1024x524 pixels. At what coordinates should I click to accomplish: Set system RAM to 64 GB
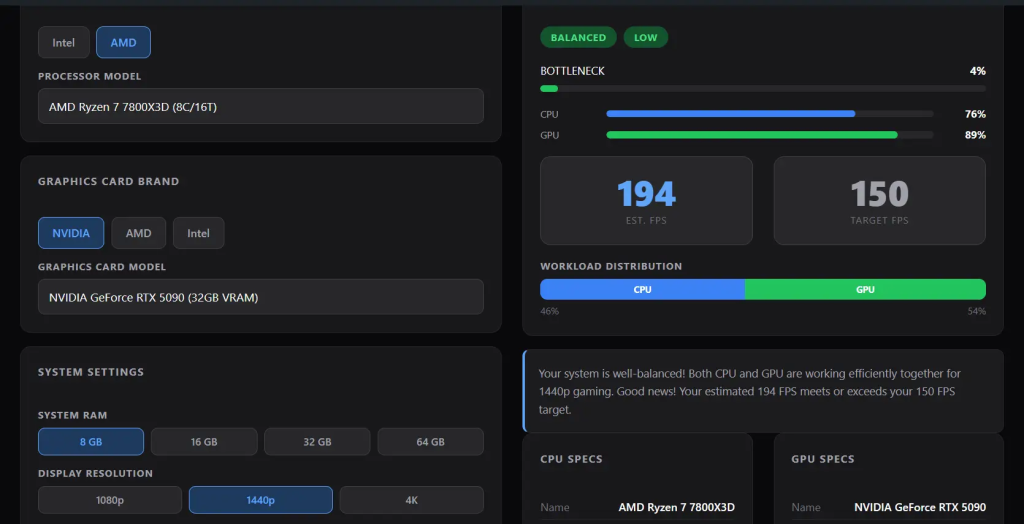click(430, 442)
